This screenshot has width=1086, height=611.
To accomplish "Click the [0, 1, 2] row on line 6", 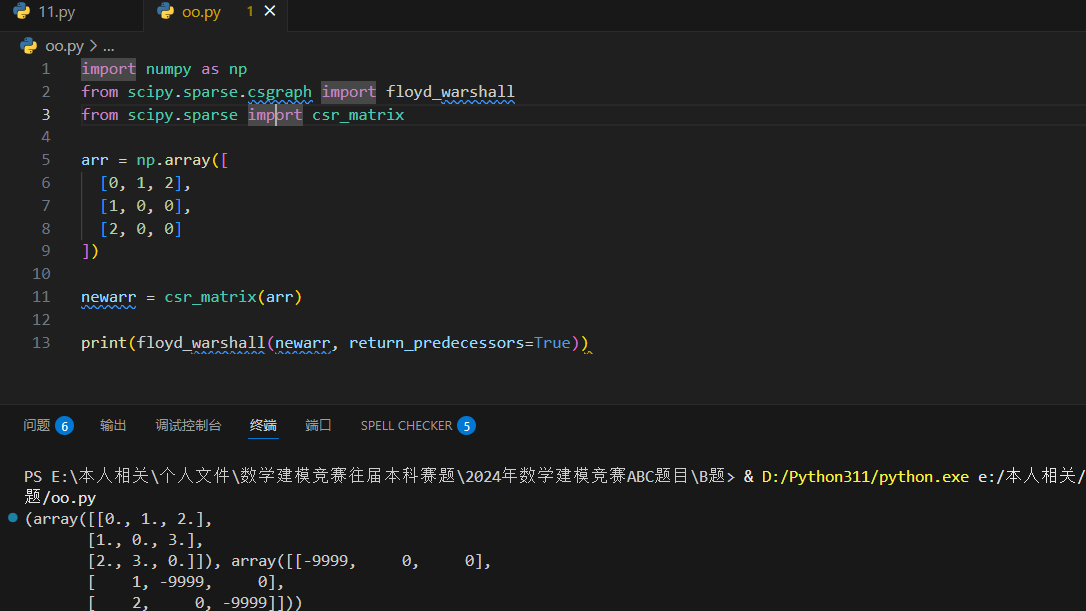I will pos(141,183).
